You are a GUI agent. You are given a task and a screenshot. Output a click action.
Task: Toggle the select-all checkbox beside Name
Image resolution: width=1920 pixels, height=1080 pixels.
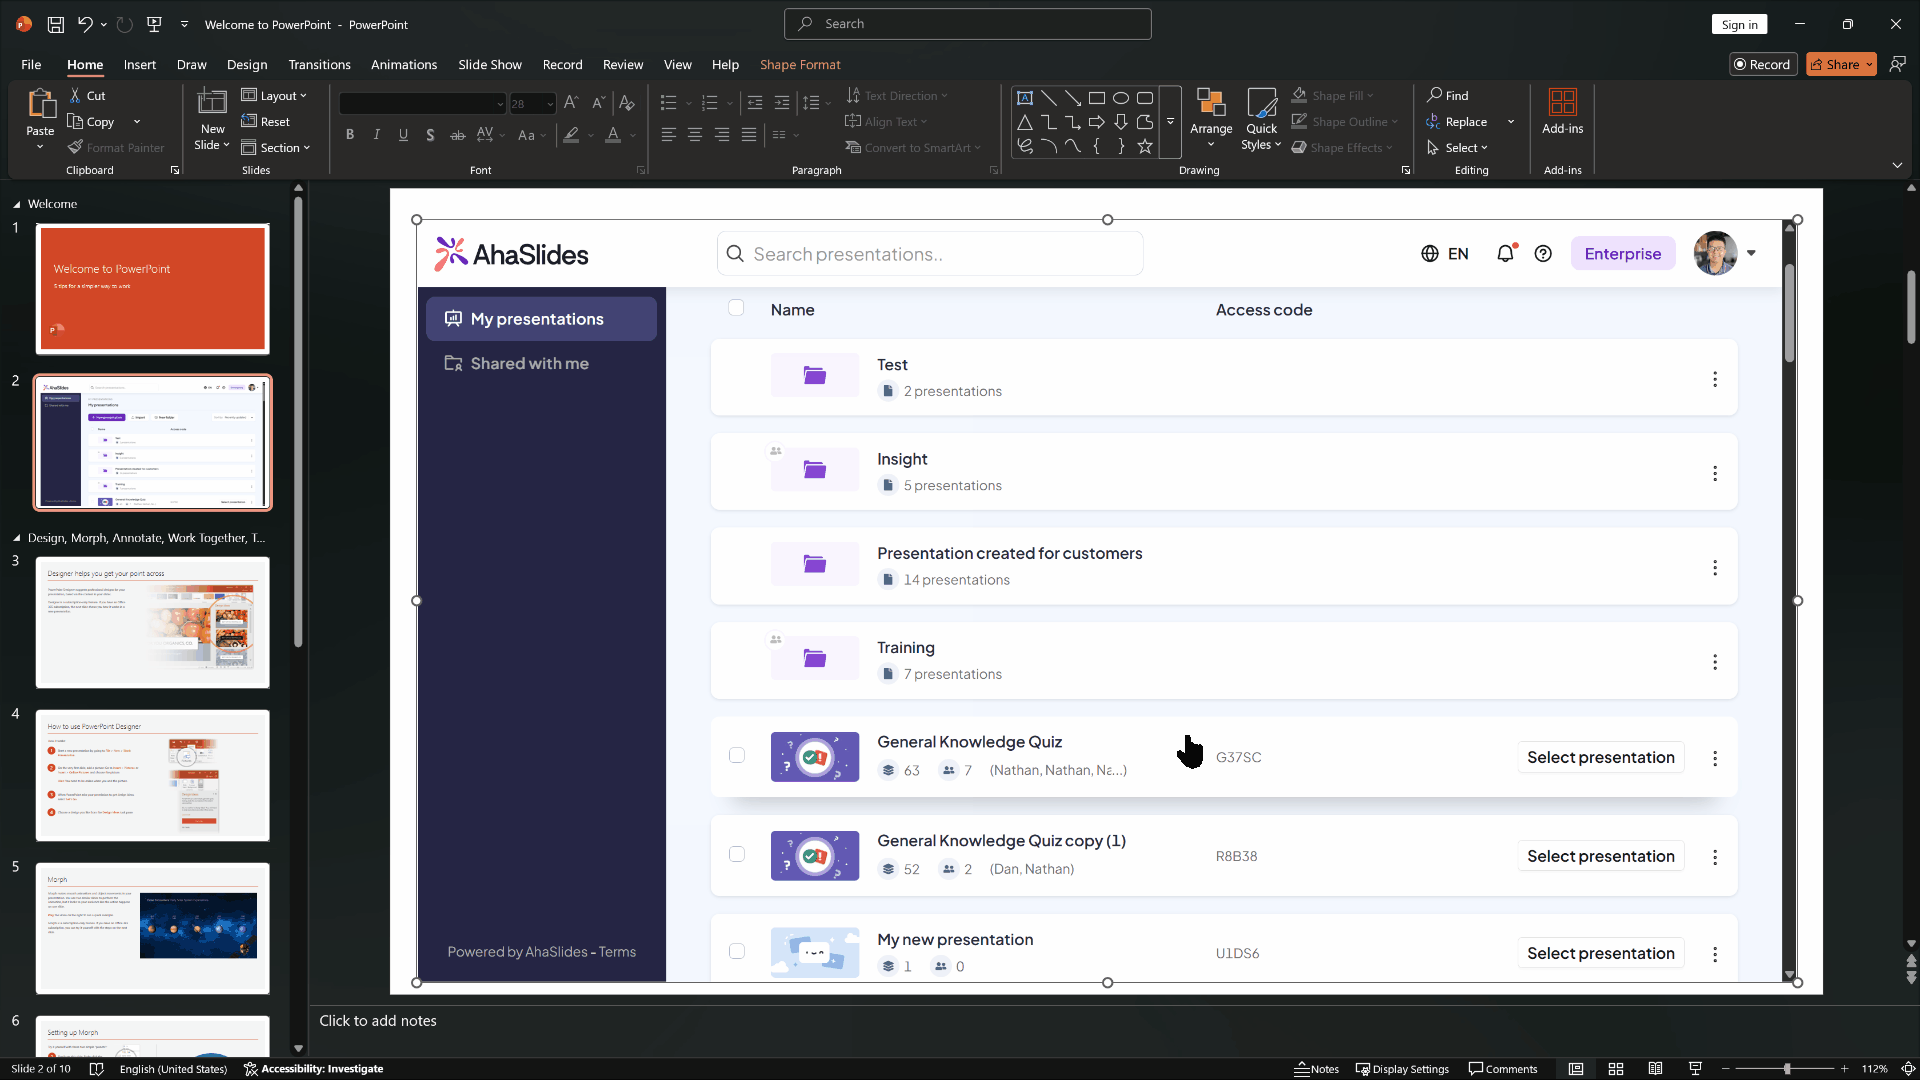click(737, 308)
